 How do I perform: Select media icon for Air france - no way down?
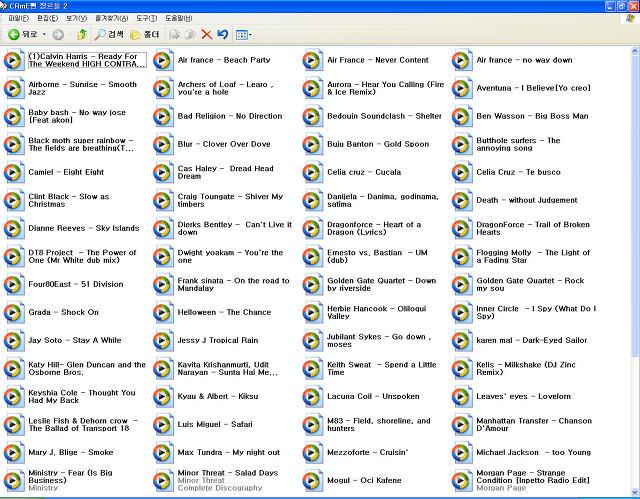[x=462, y=60]
